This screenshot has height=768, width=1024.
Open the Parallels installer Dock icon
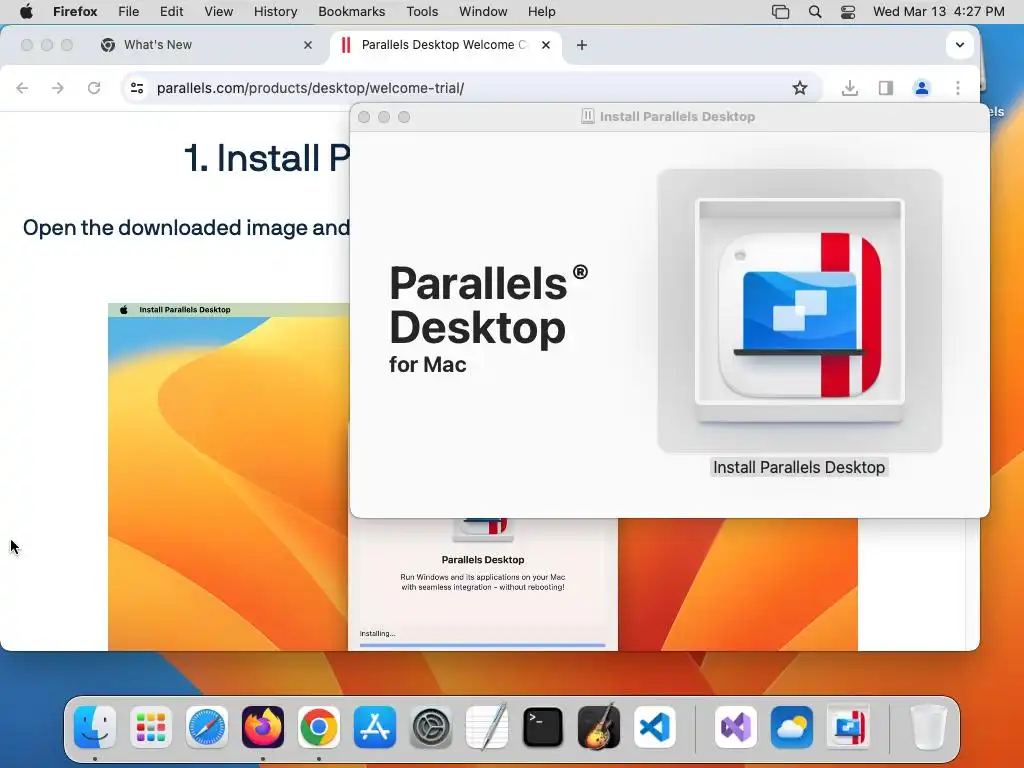click(x=848, y=727)
